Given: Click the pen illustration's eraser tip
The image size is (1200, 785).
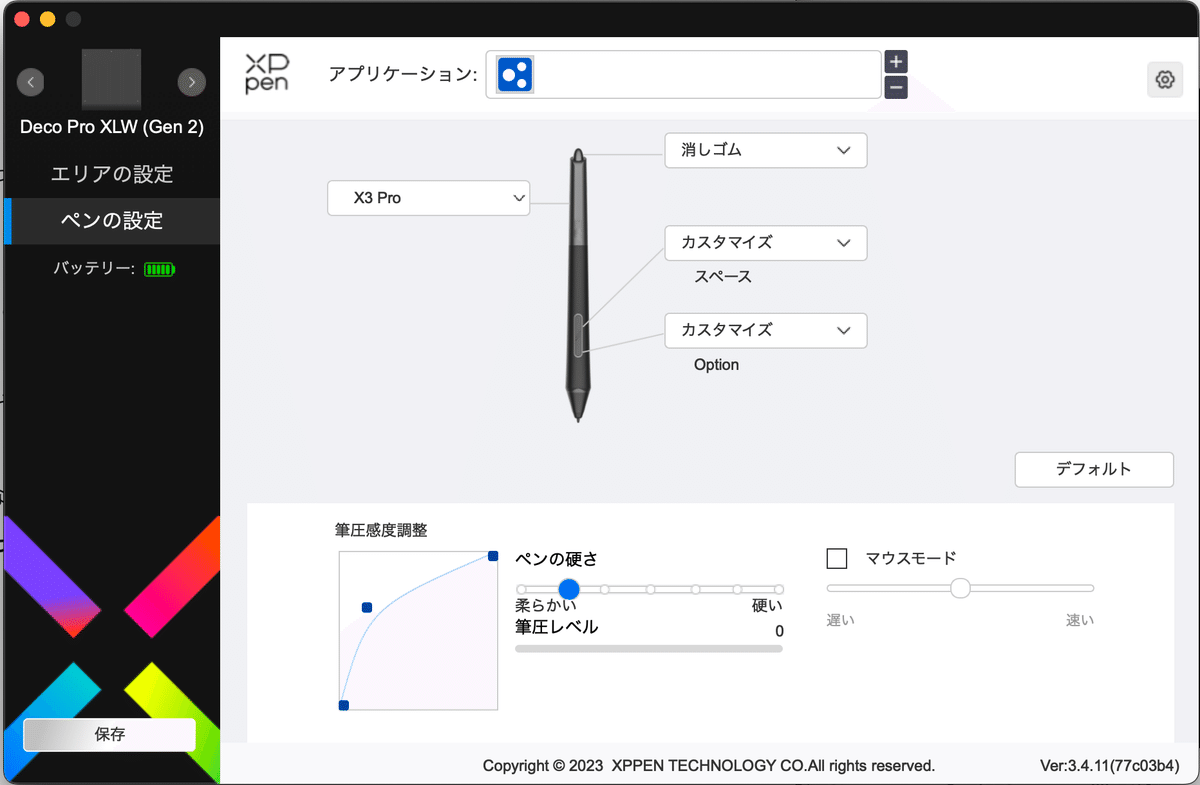Looking at the screenshot, I should [578, 154].
